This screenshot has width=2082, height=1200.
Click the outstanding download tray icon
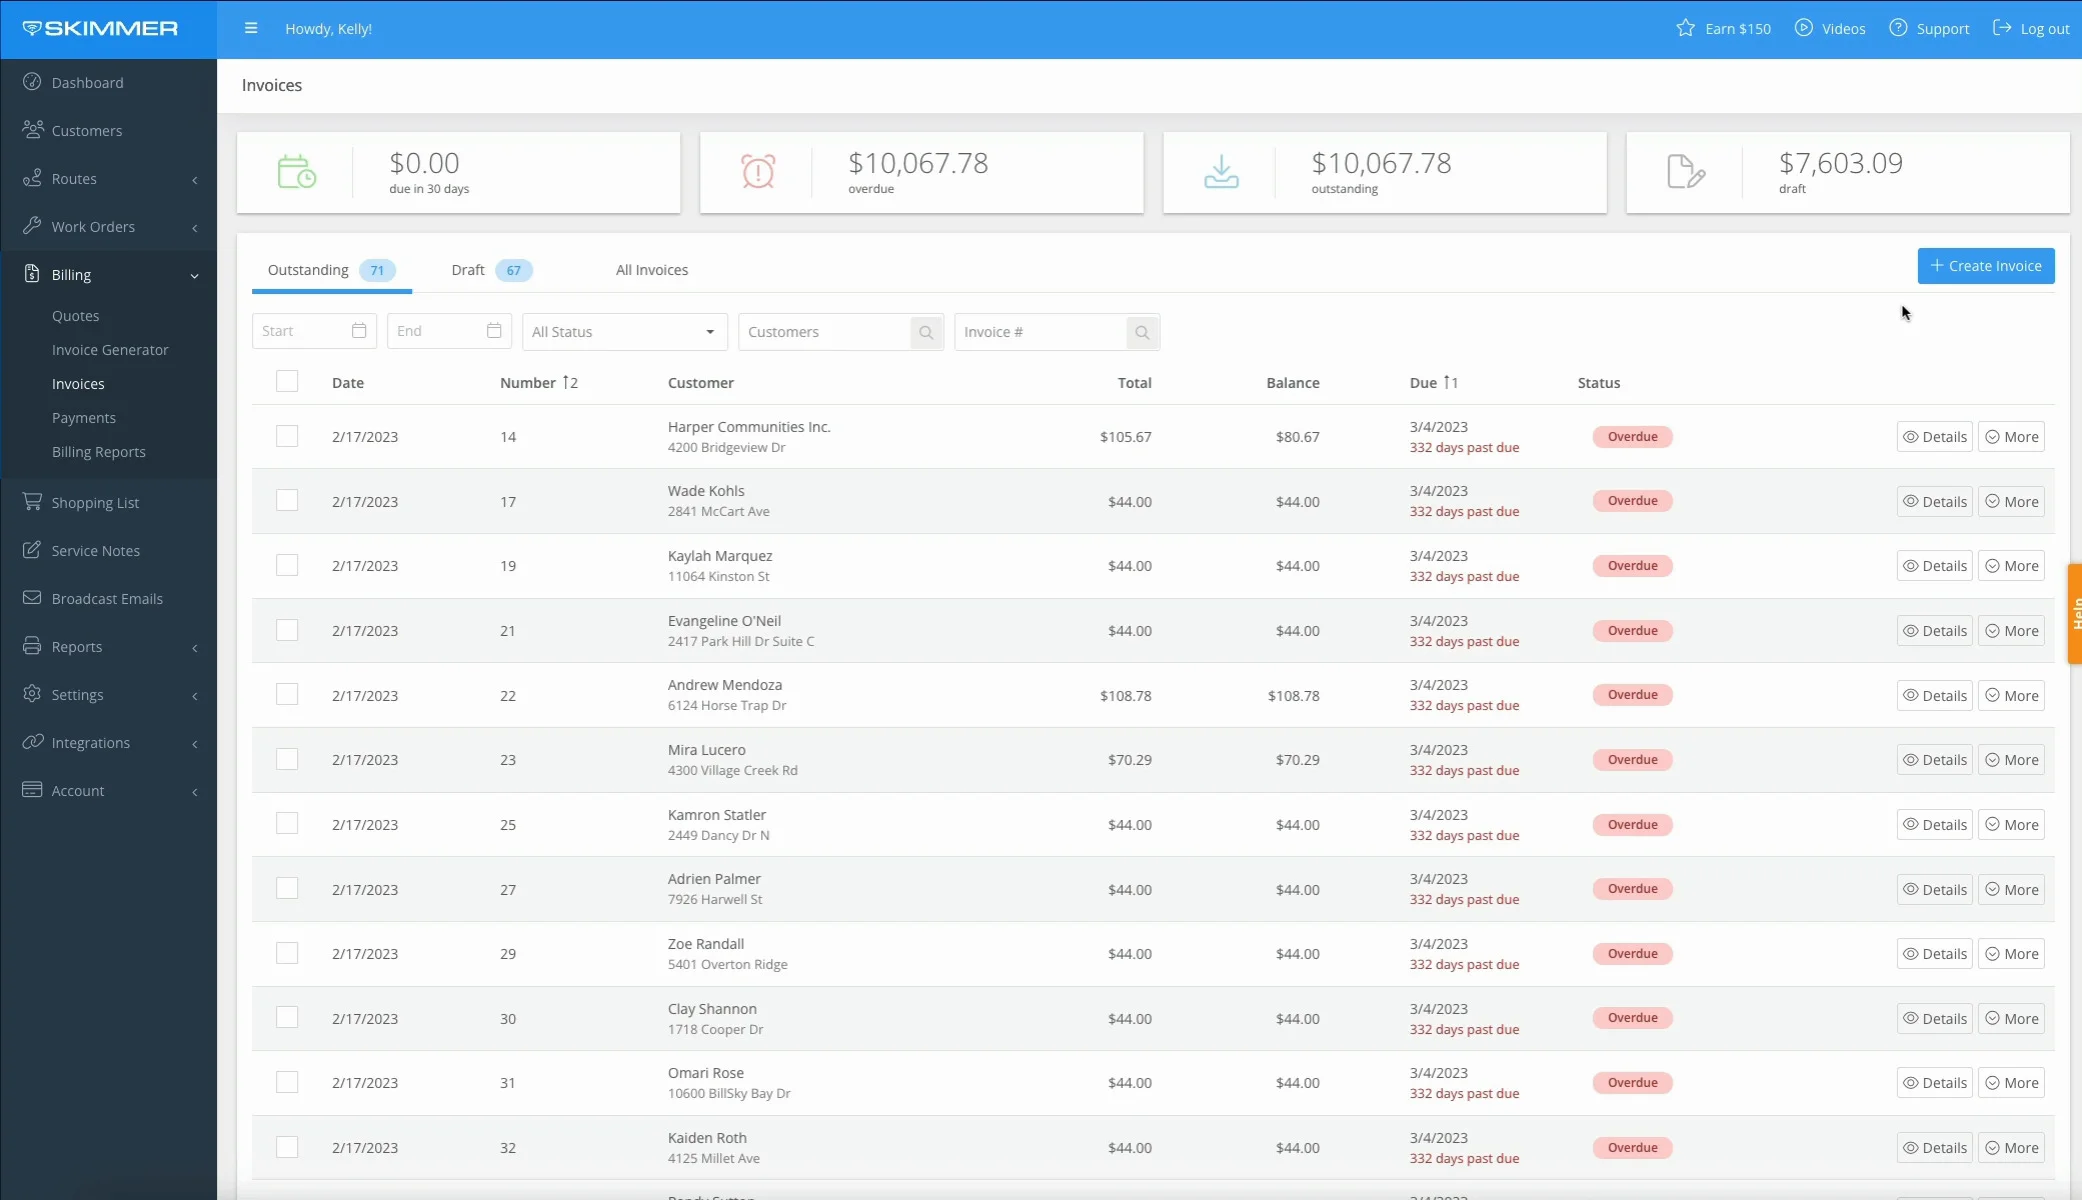tap(1221, 171)
